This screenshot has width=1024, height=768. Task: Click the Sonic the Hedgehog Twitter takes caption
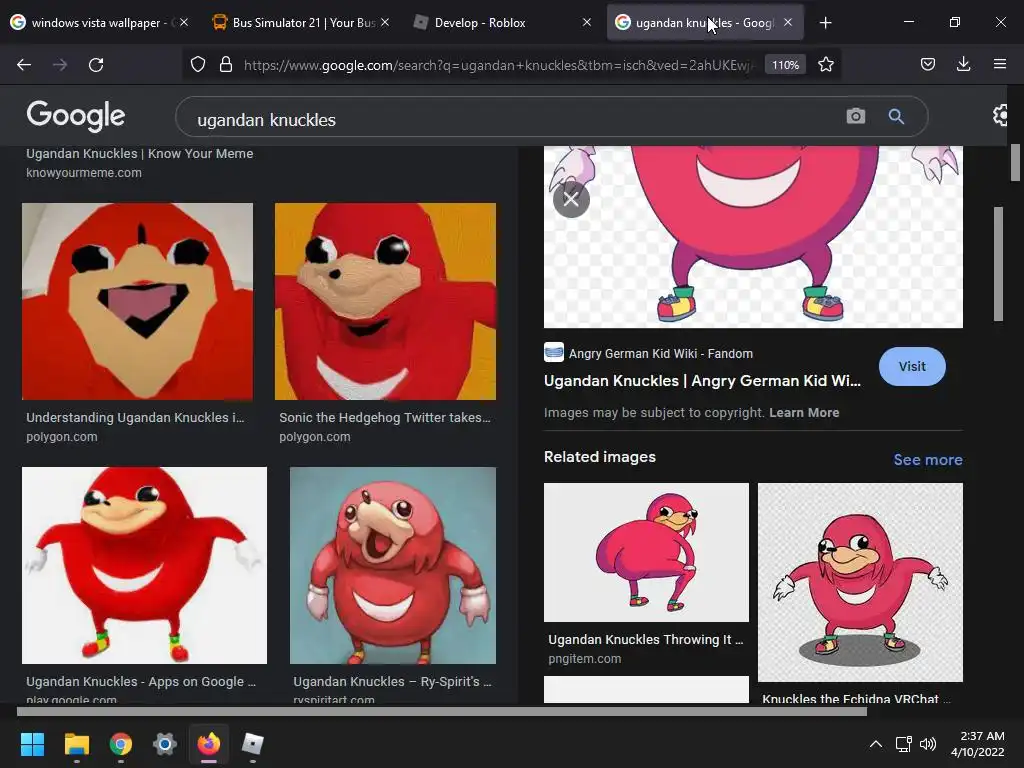(385, 417)
